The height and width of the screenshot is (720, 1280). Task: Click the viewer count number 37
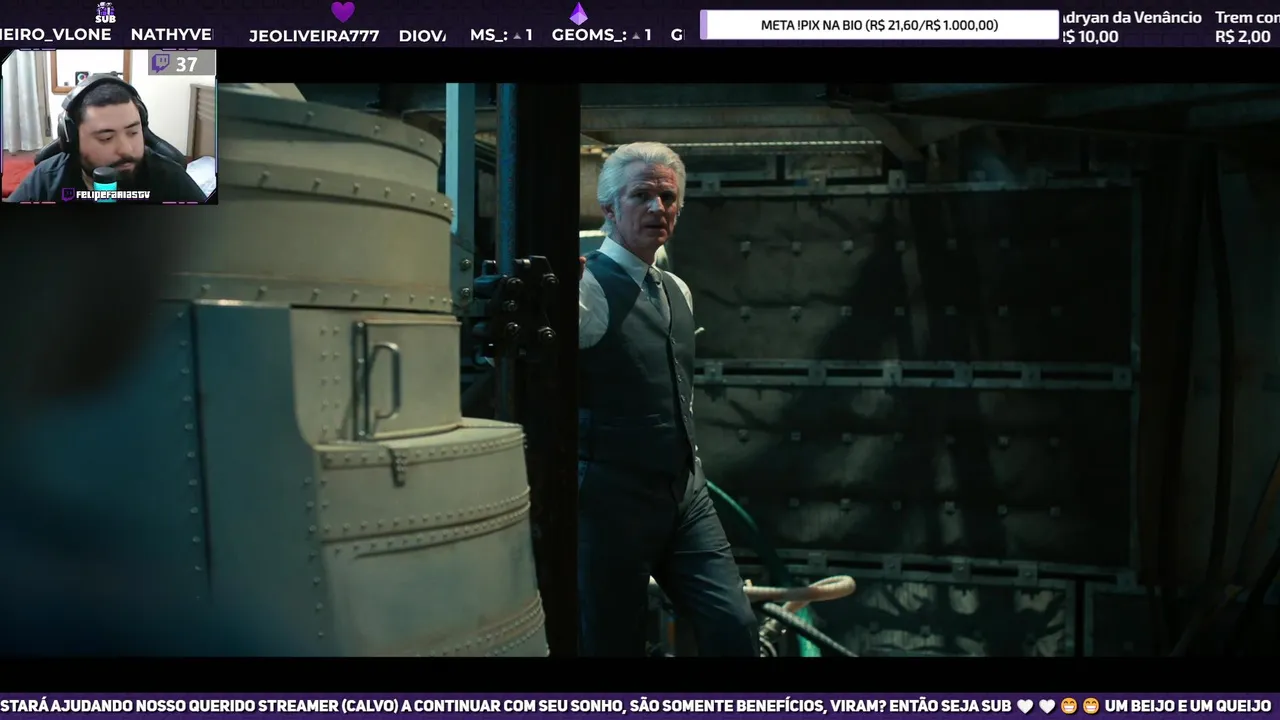point(186,64)
